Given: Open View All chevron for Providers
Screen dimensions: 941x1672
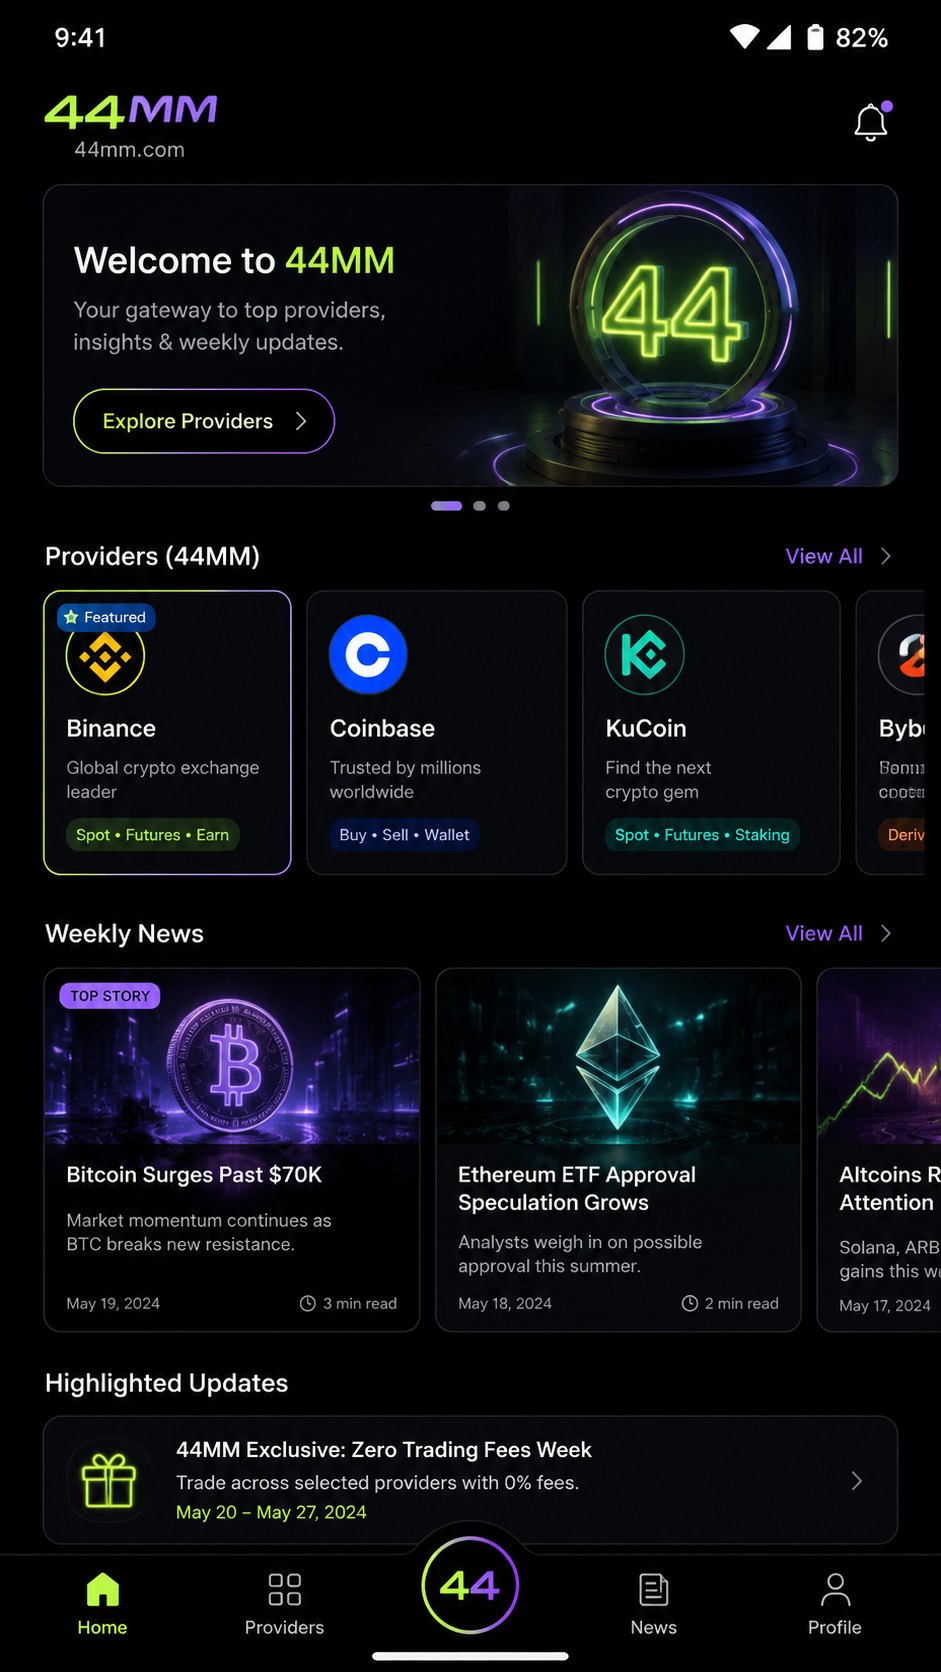Looking at the screenshot, I should [886, 556].
